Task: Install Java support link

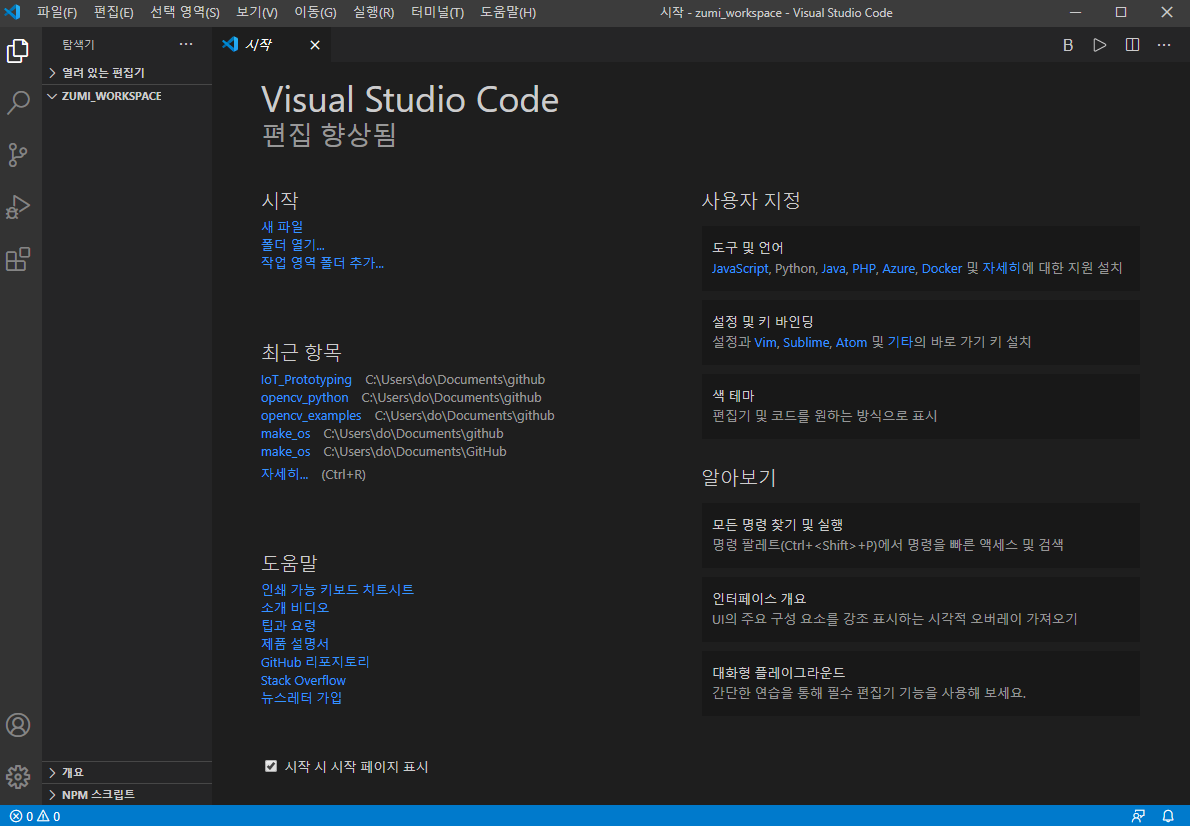Action: coord(833,269)
